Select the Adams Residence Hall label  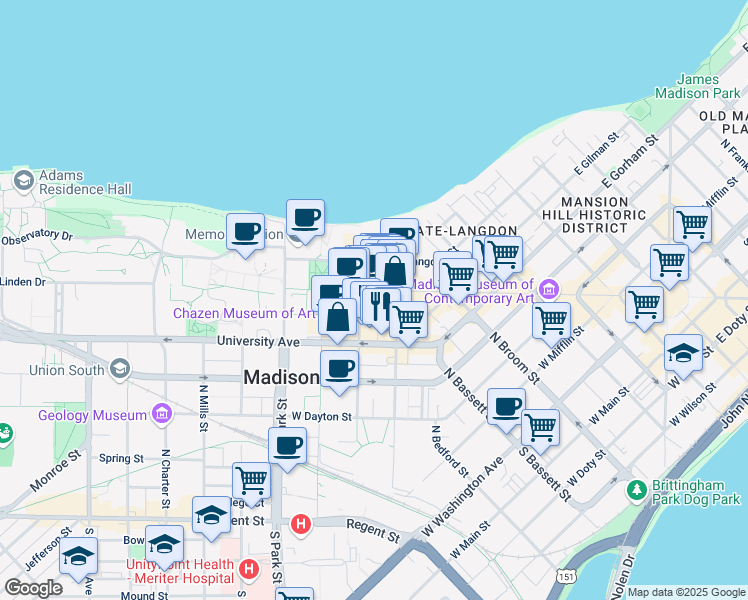(x=85, y=182)
